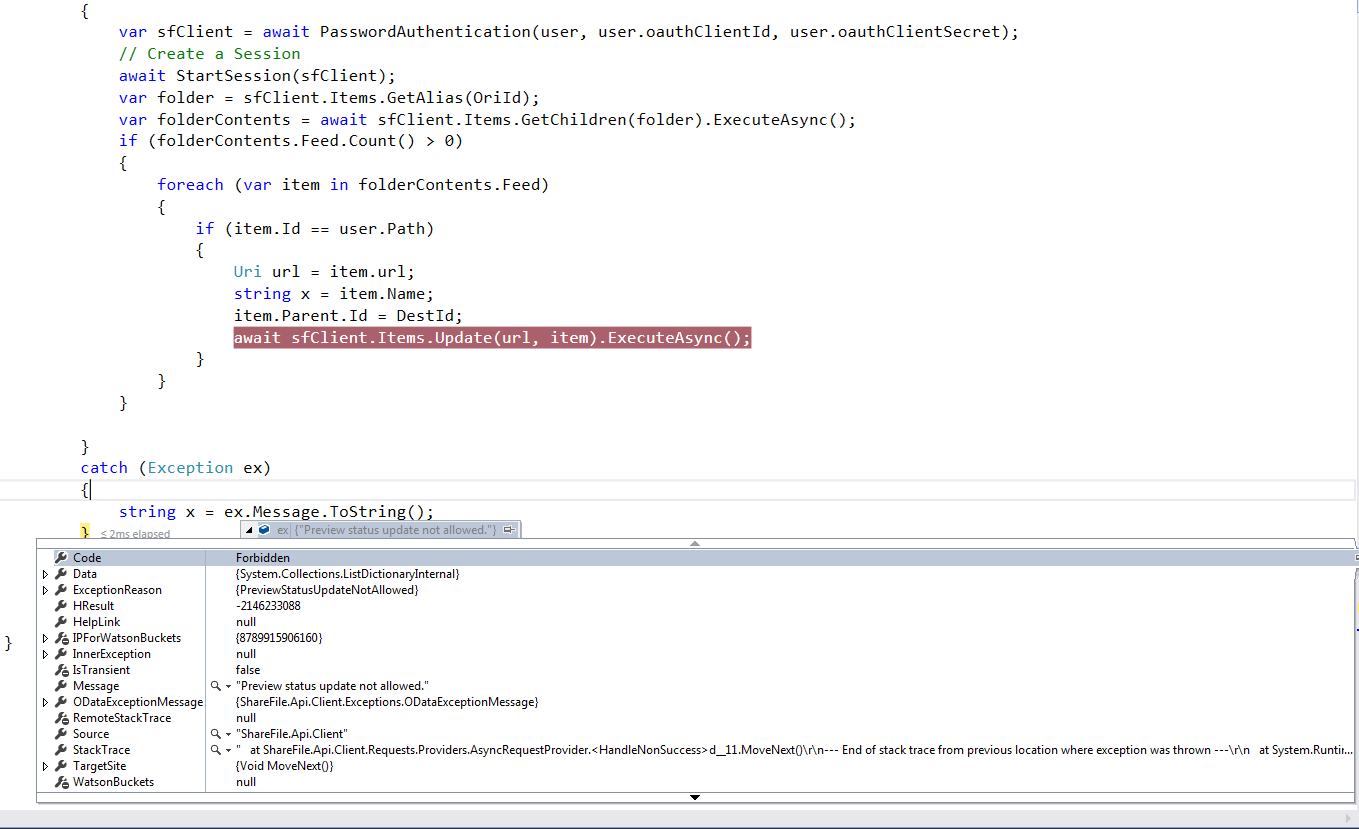This screenshot has height=829, width=1359.
Task: Click the wrench icon beside Source
Action: tap(61, 734)
